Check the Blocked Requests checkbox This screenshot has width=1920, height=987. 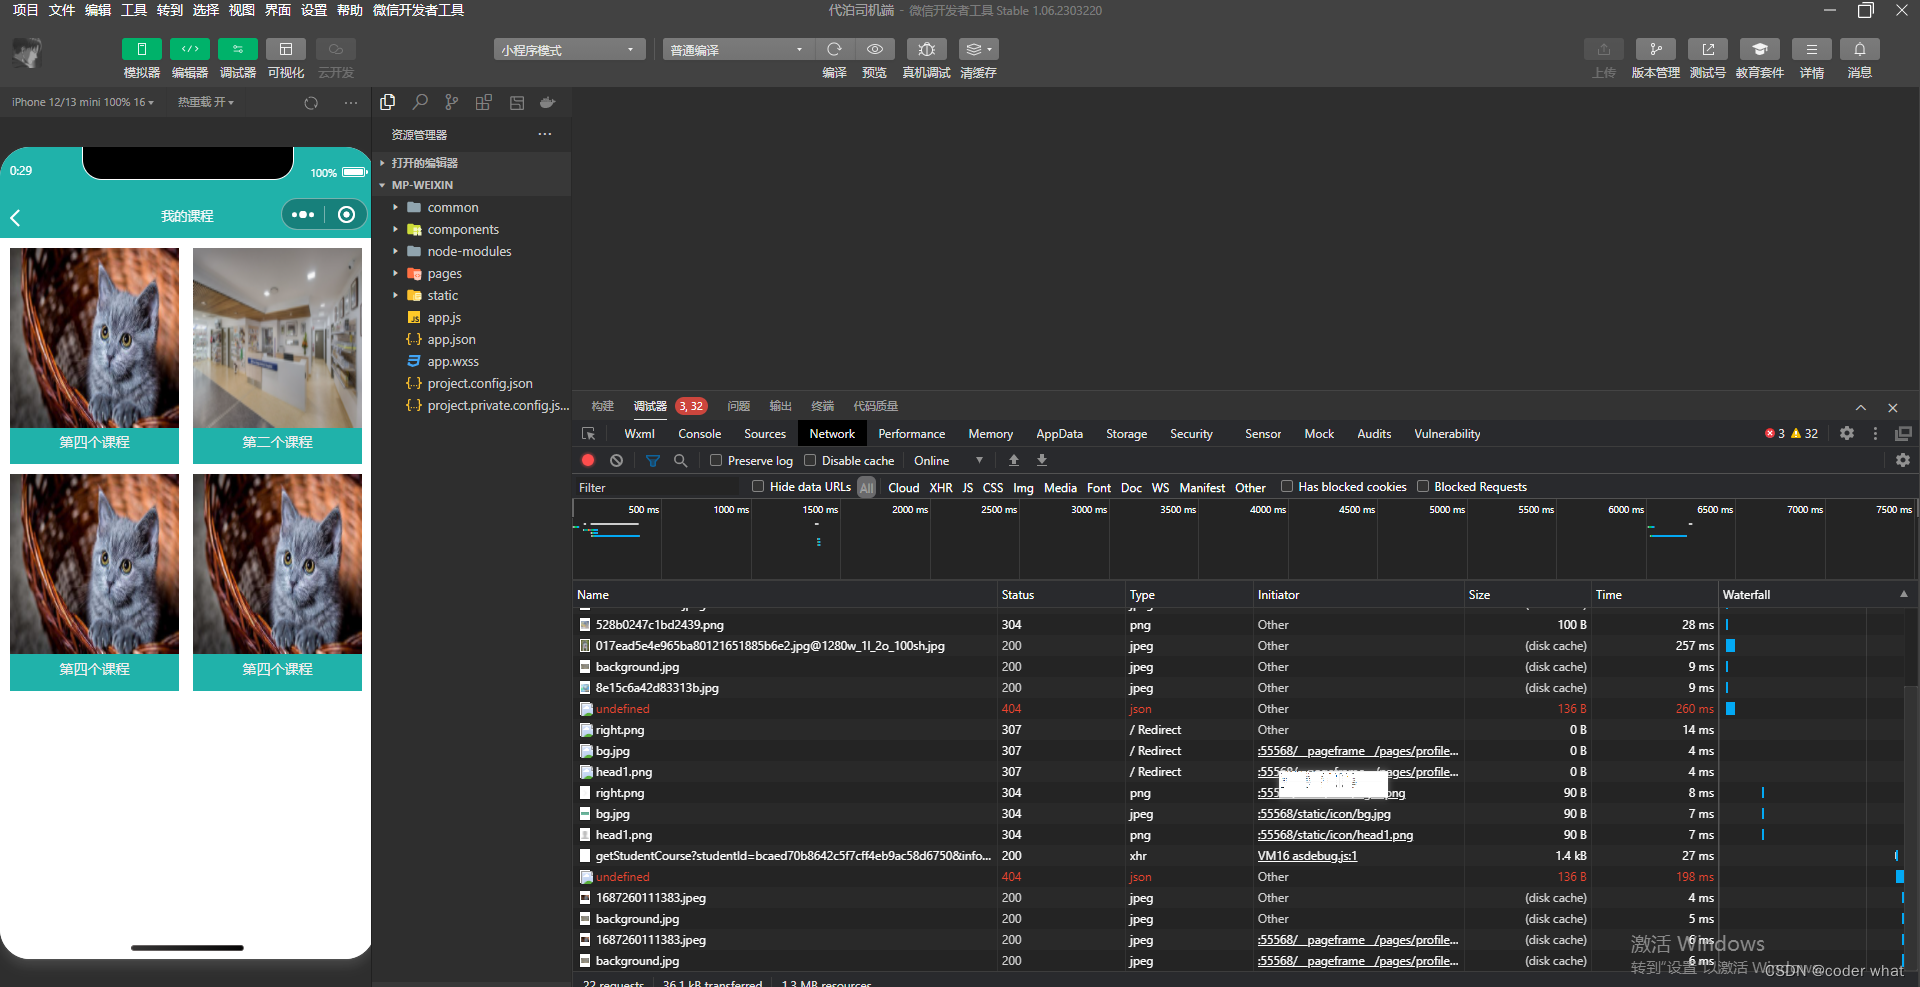[x=1423, y=486]
